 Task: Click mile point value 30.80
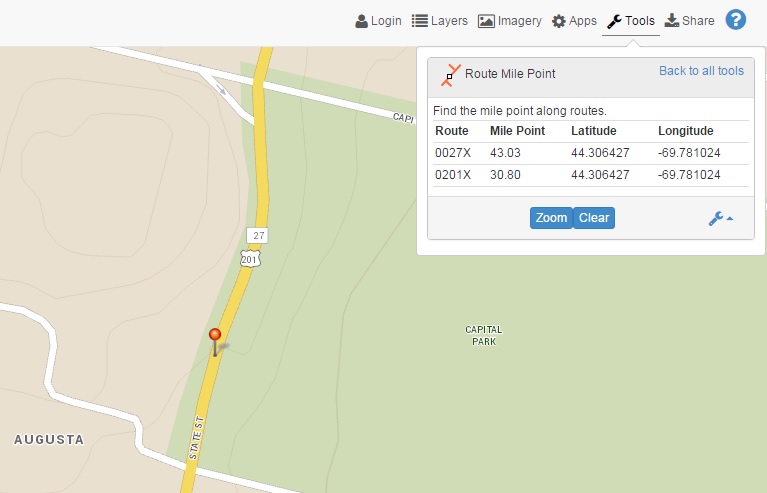coord(505,175)
